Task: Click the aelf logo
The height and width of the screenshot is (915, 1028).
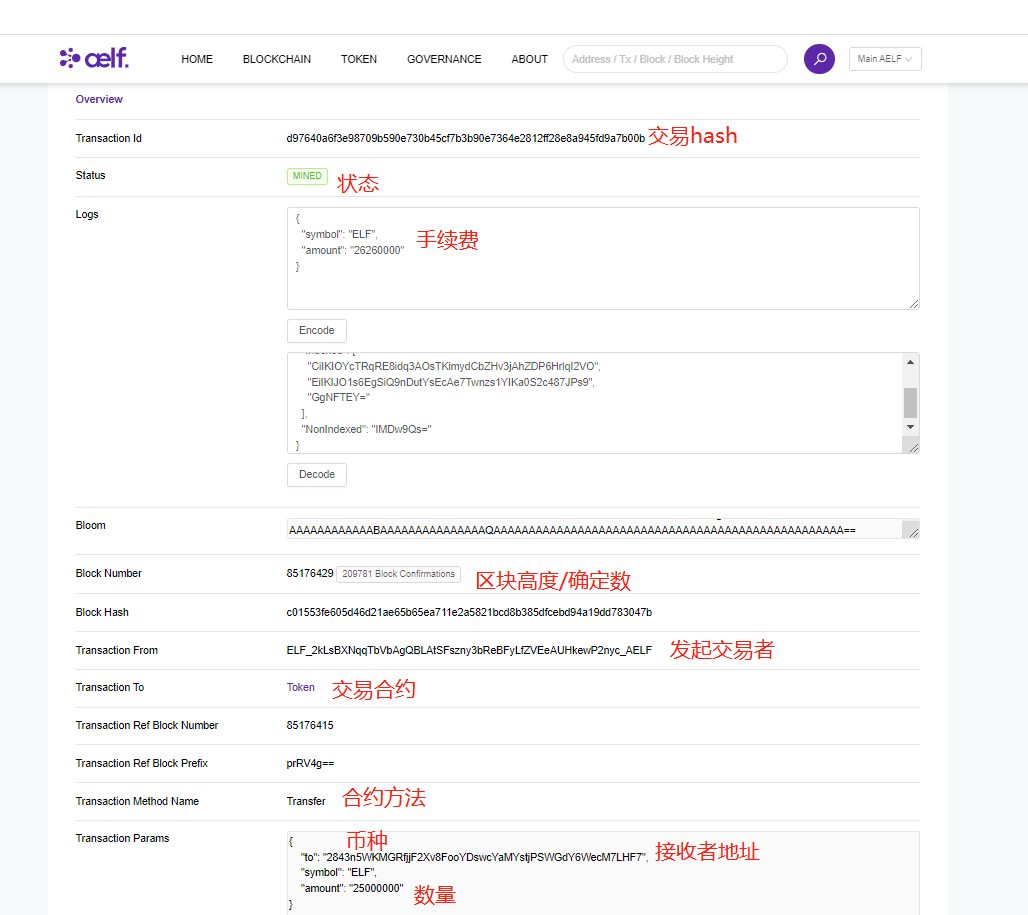Action: coord(94,58)
